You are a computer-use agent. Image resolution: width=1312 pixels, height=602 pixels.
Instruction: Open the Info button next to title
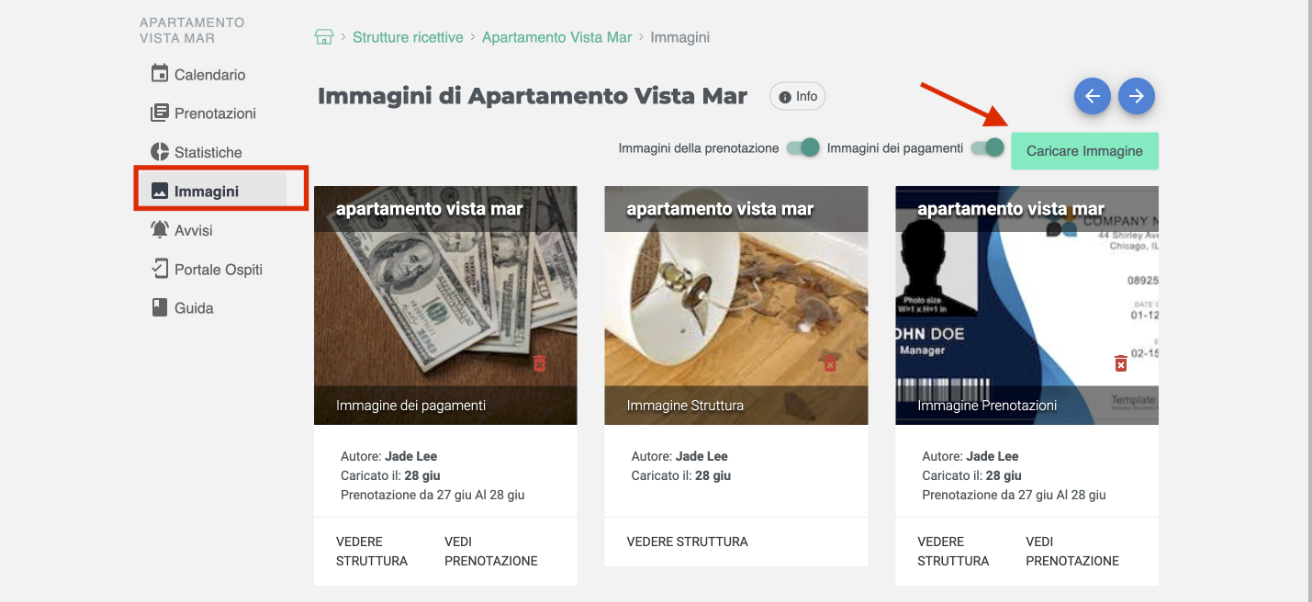tap(797, 97)
